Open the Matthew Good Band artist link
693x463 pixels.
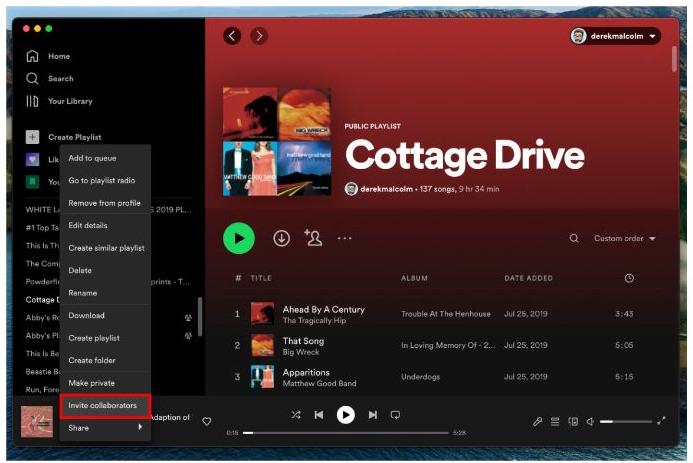(320, 383)
